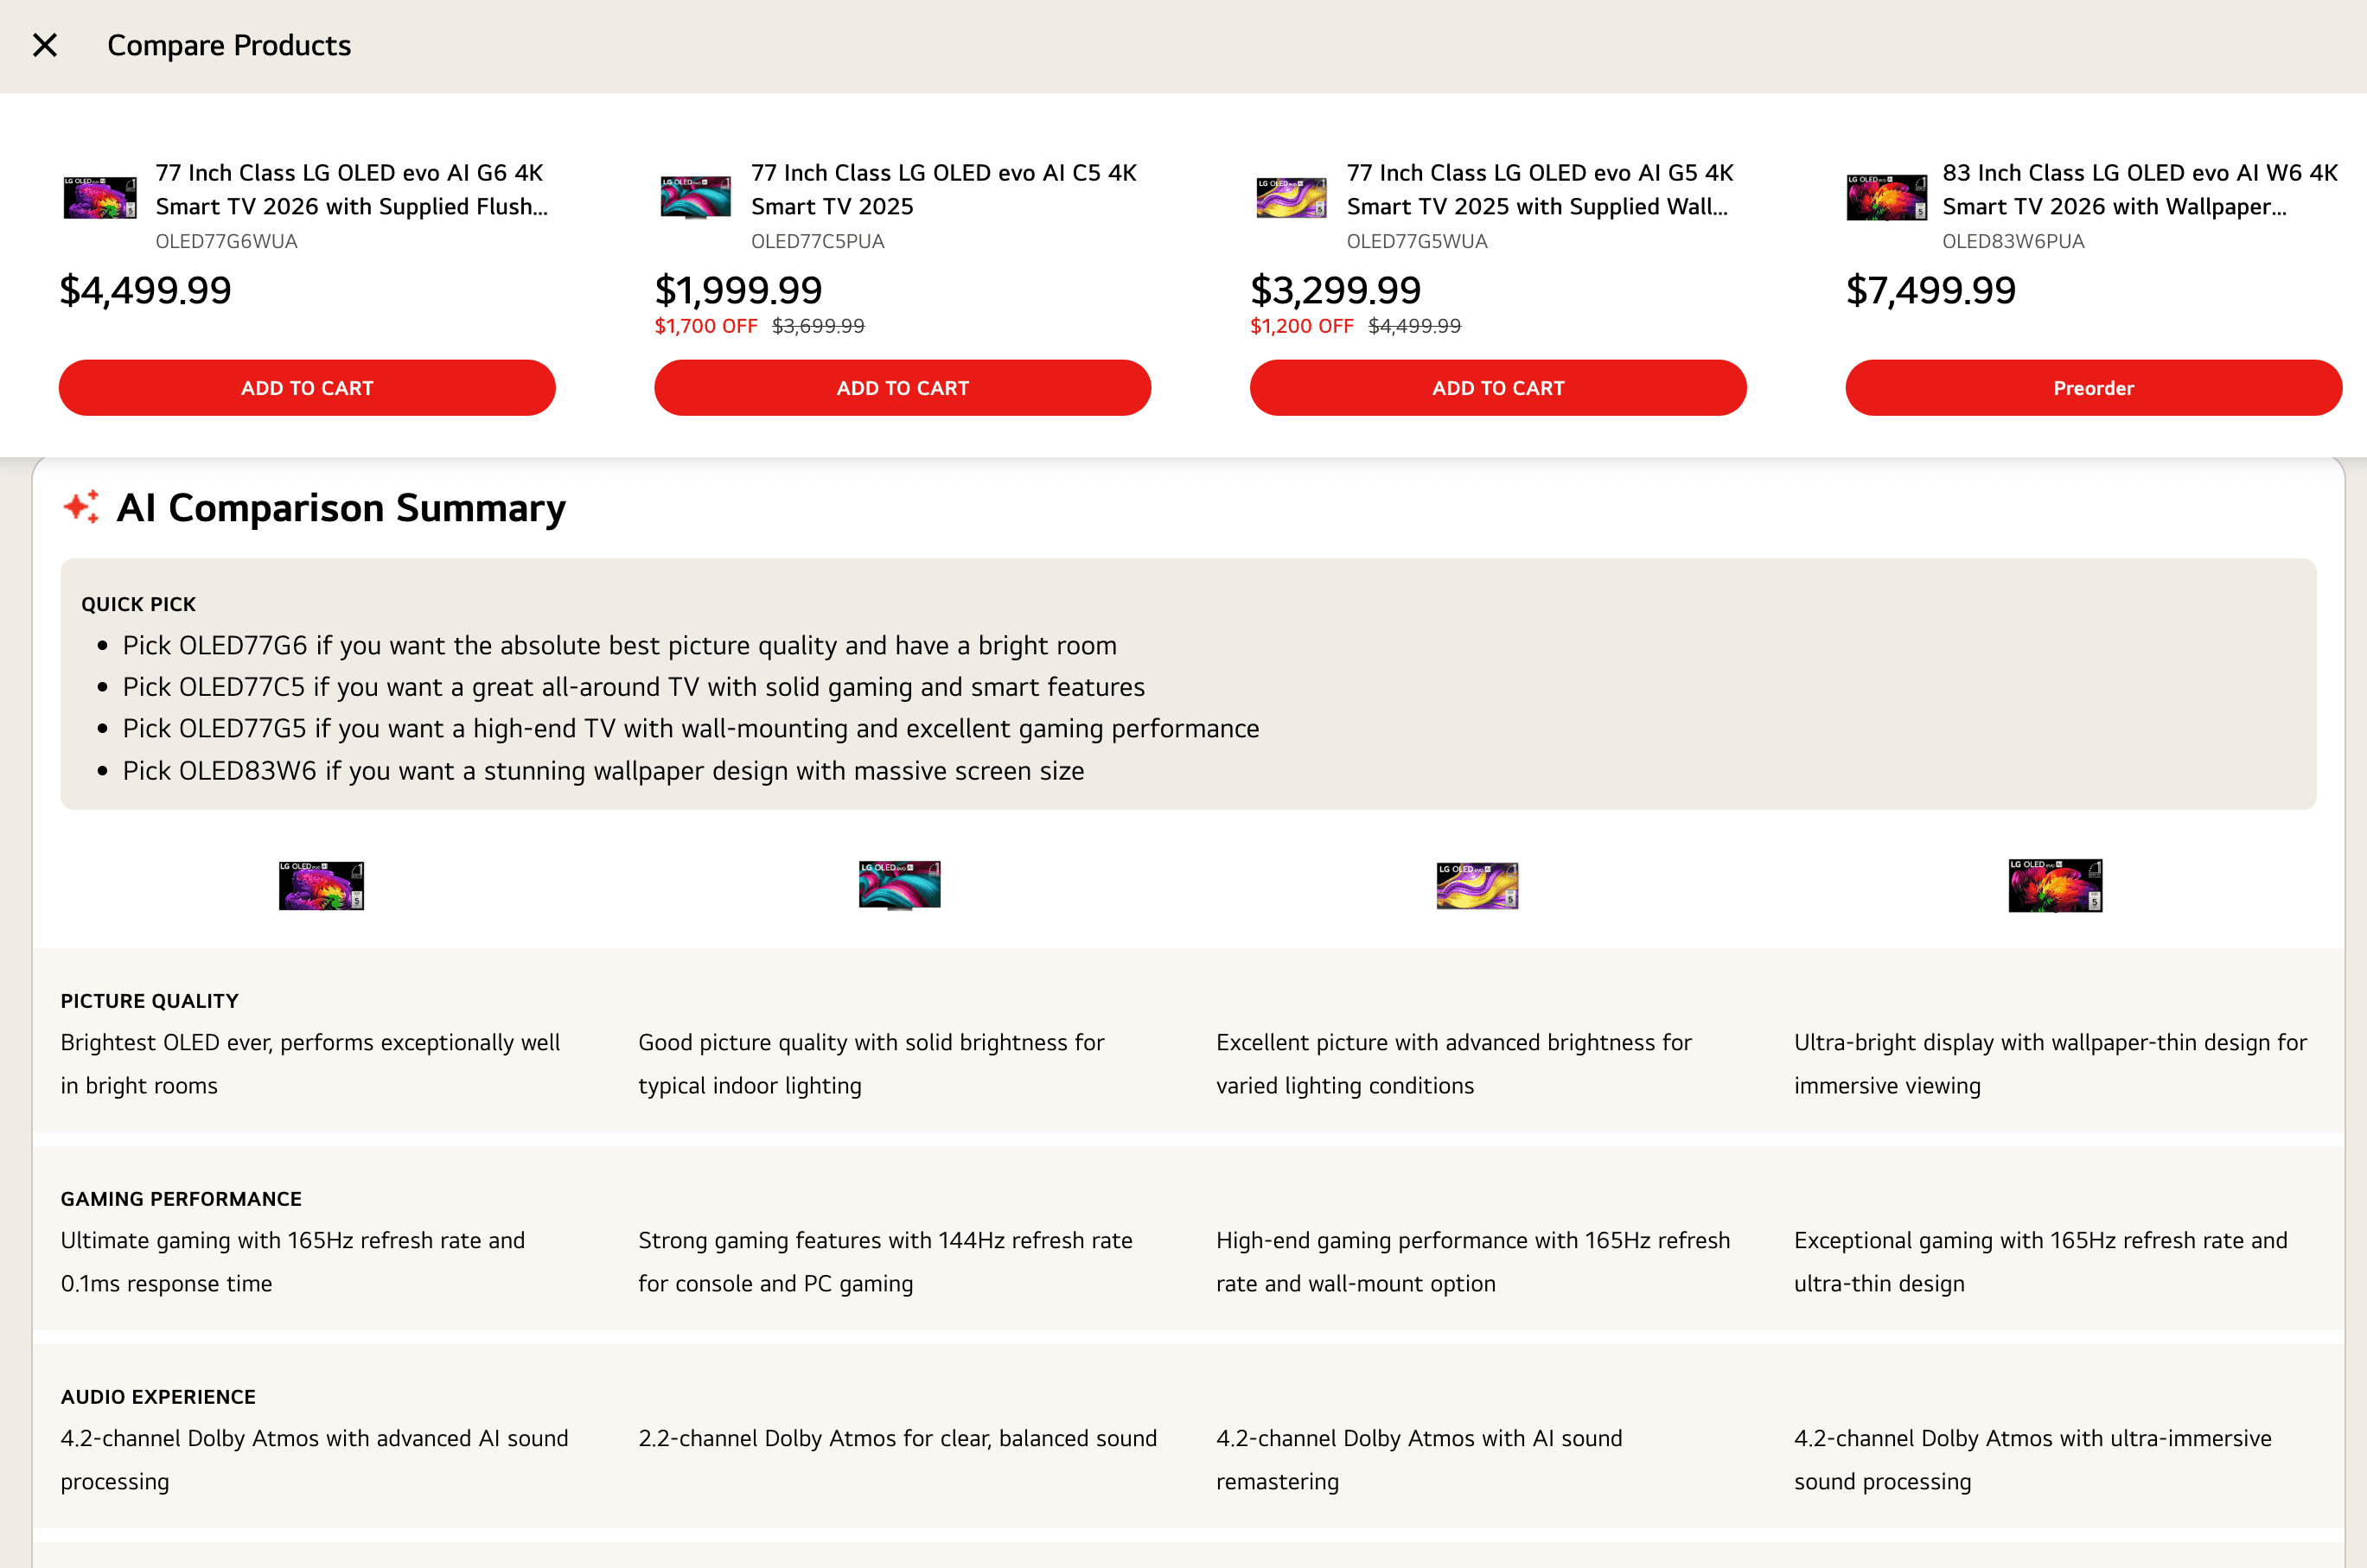Open the 77 Inch G6 product title link
Image resolution: width=2367 pixels, height=1568 pixels.
coord(350,189)
